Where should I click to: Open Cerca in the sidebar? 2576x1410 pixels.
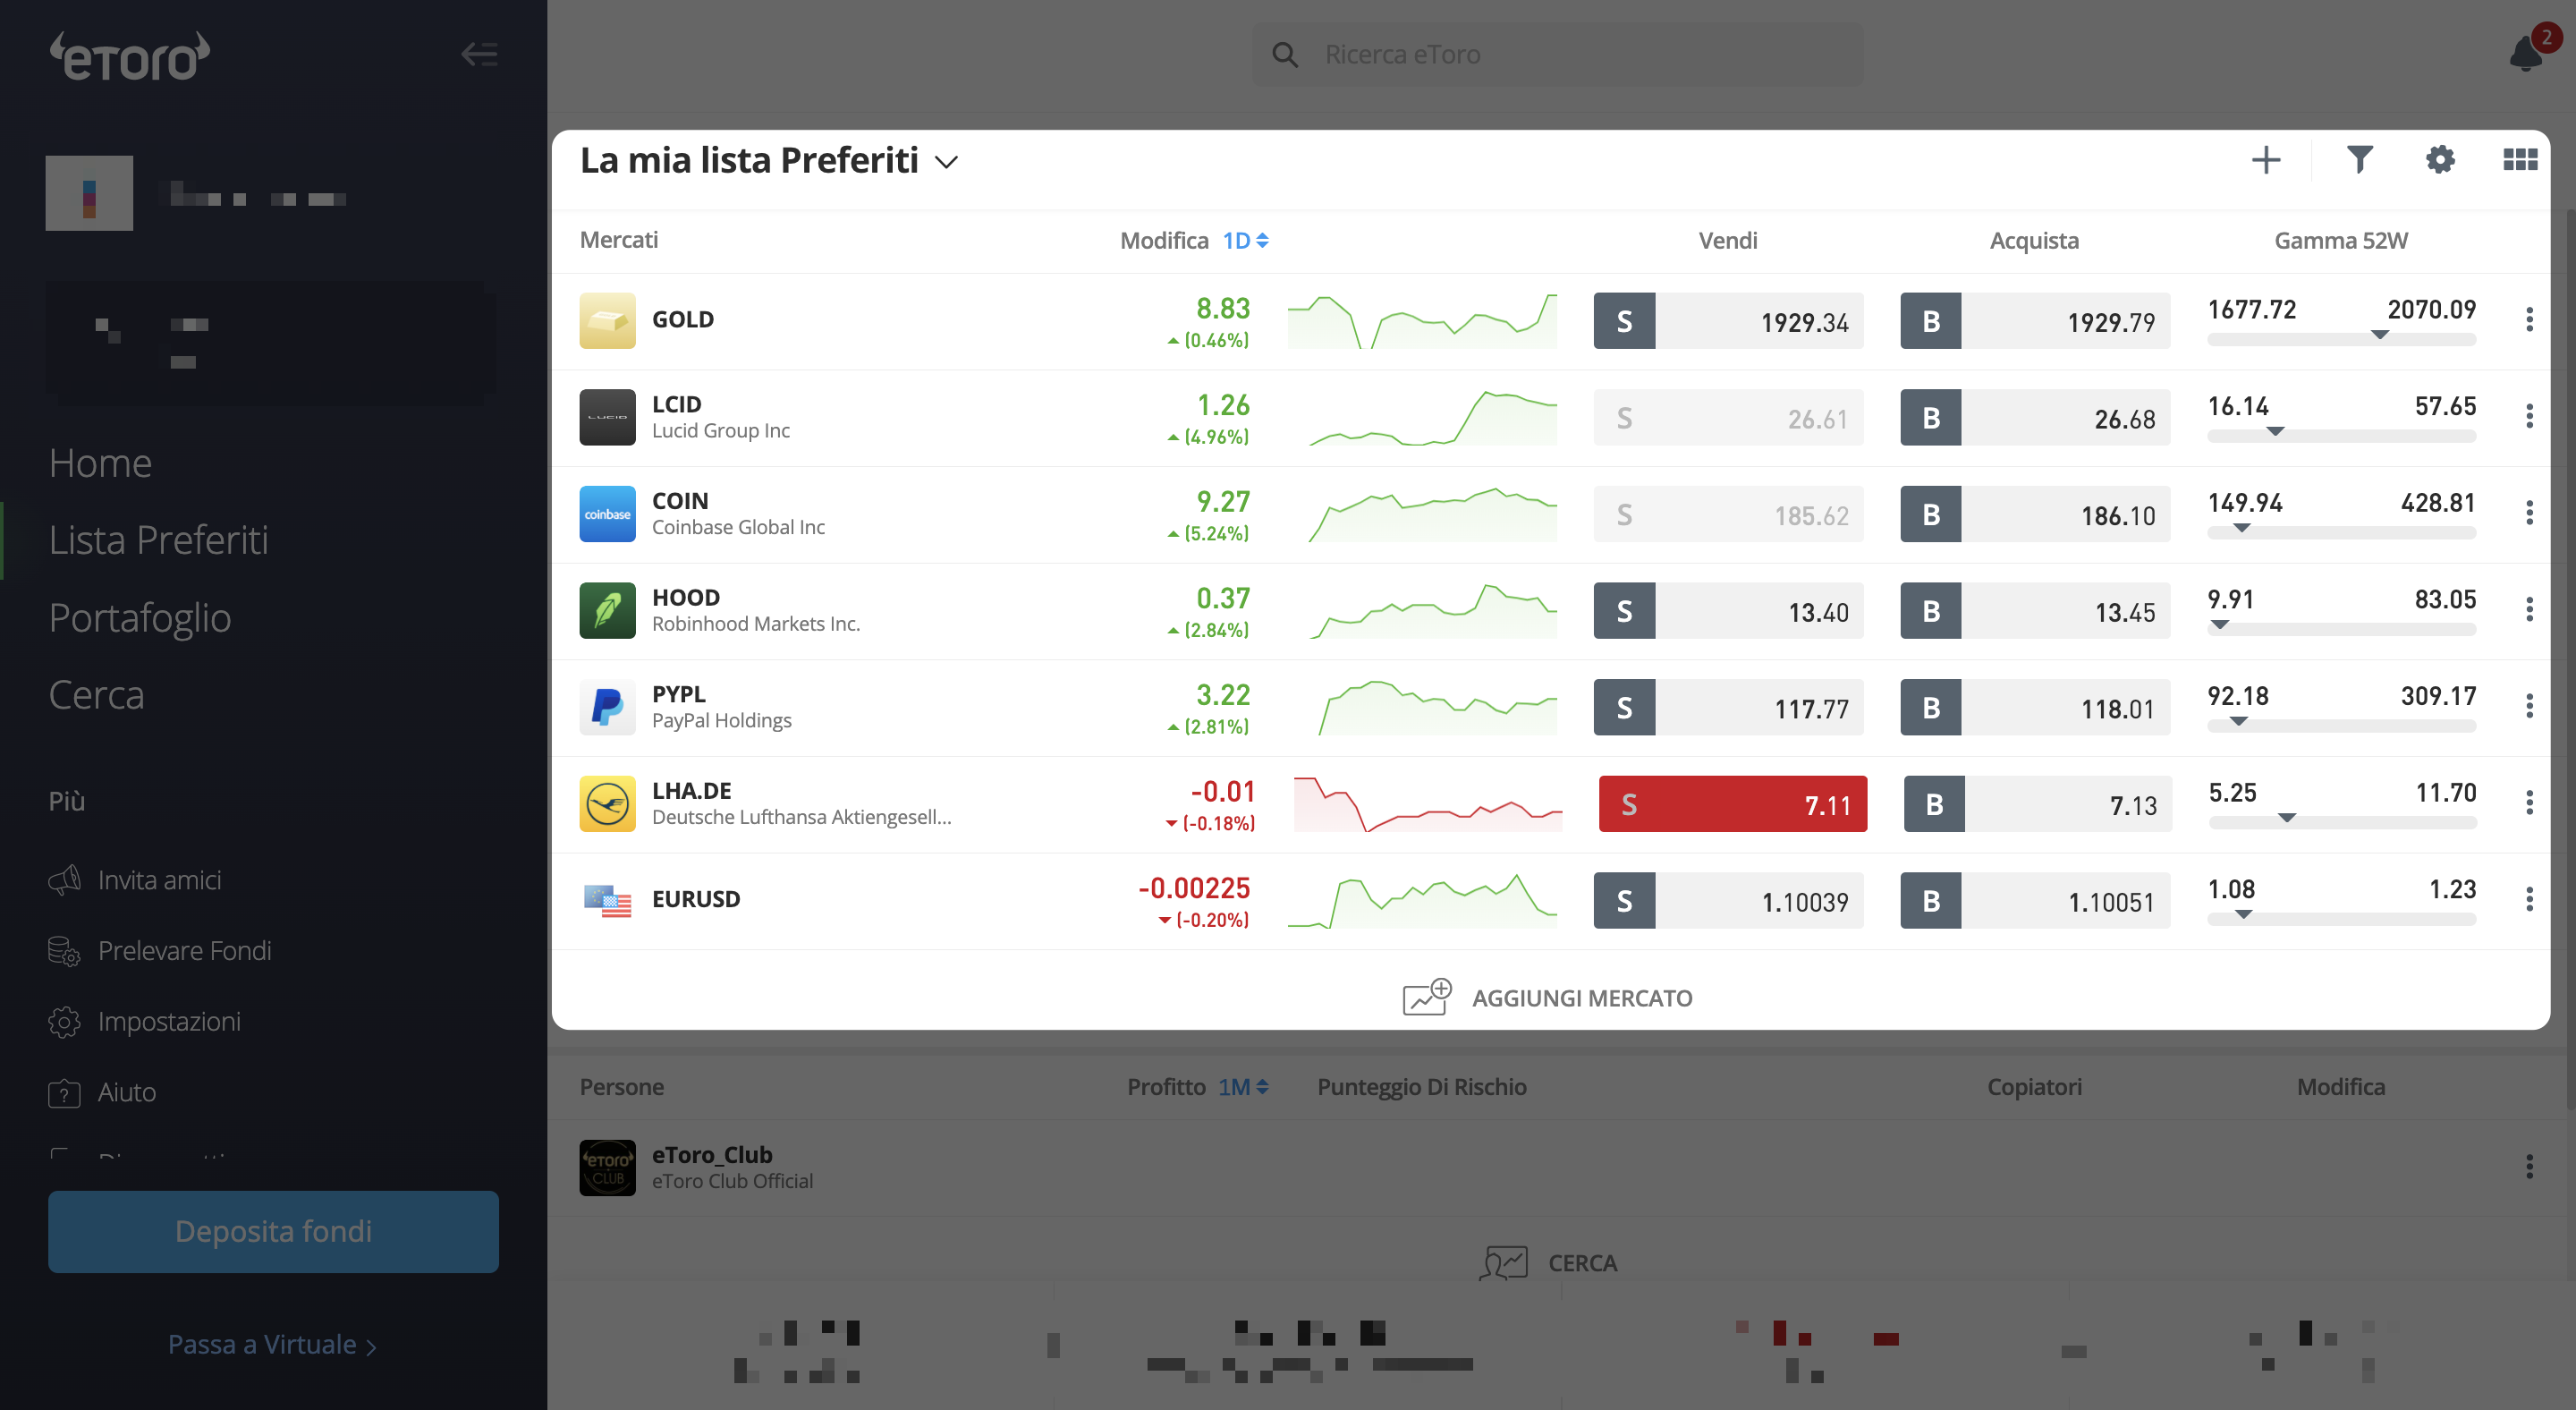point(96,695)
